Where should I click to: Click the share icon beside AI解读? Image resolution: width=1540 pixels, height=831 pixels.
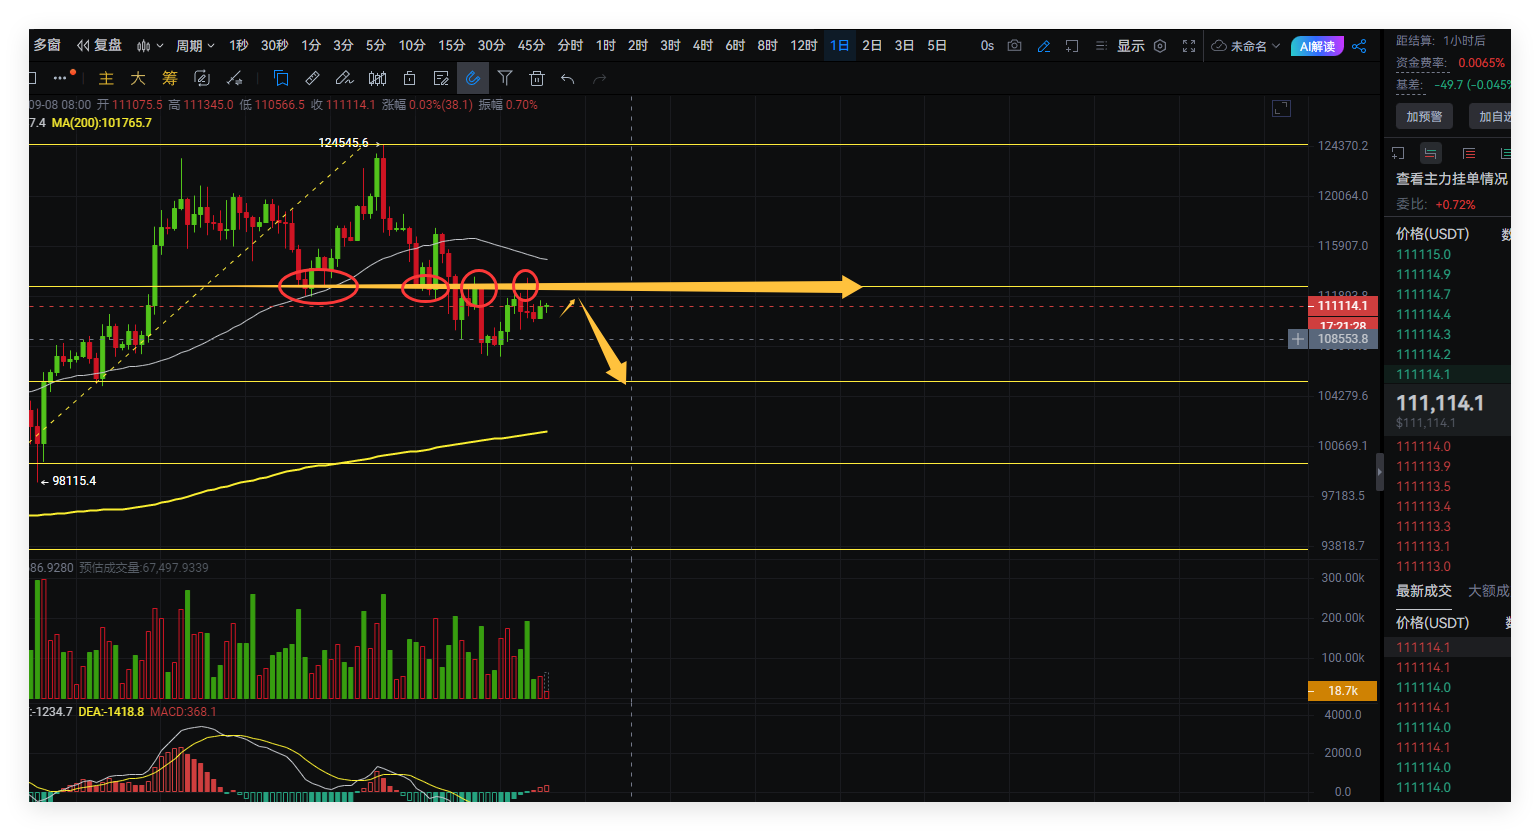pos(1359,46)
